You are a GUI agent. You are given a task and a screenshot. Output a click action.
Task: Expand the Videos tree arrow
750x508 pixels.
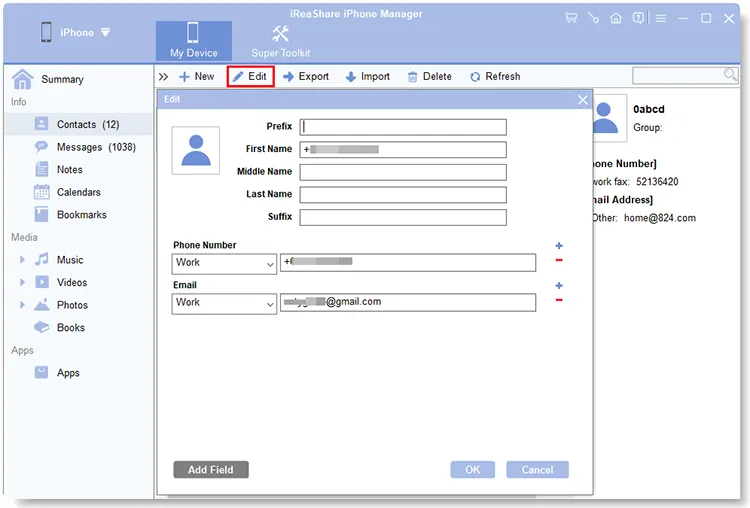point(22,282)
